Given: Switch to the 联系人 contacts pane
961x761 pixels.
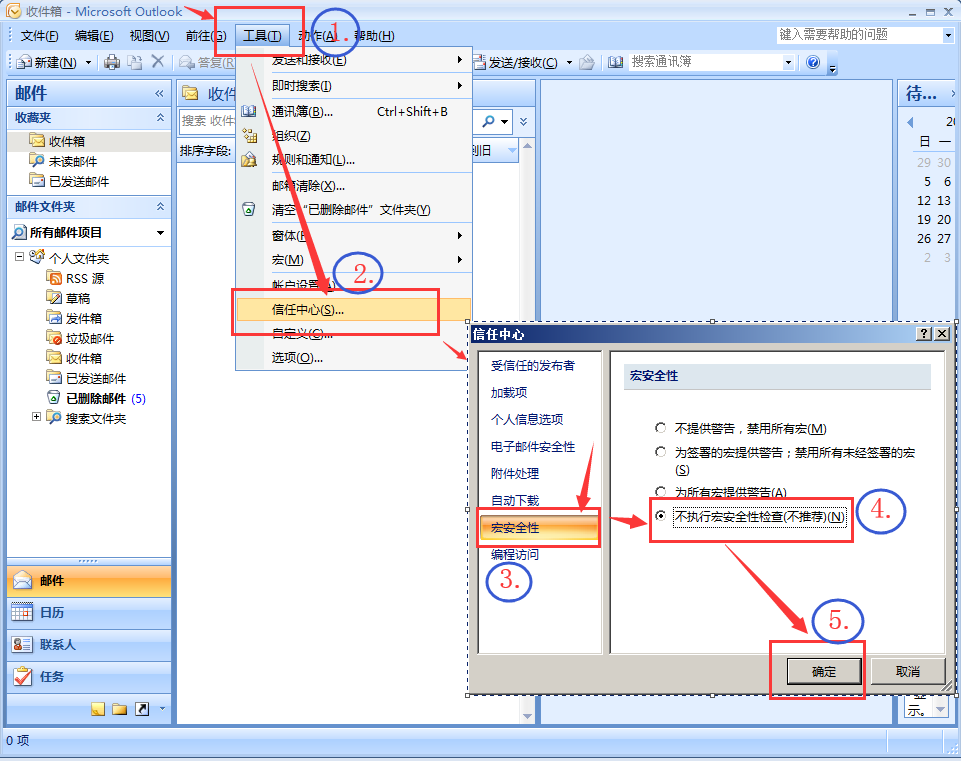Looking at the screenshot, I should tap(89, 645).
